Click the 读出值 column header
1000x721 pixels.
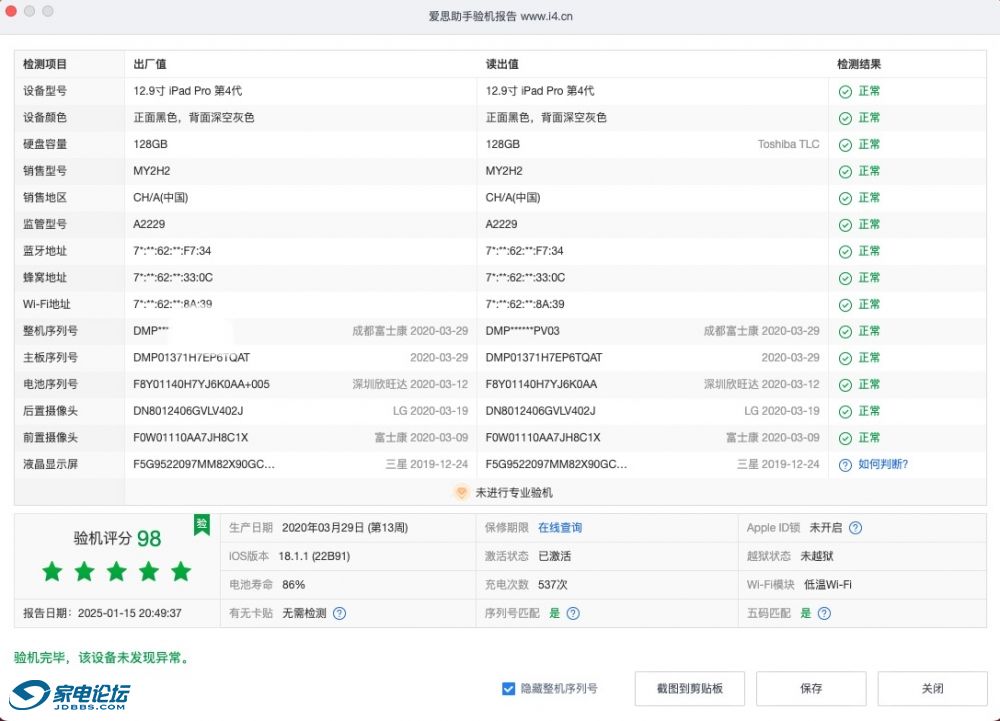click(502, 64)
